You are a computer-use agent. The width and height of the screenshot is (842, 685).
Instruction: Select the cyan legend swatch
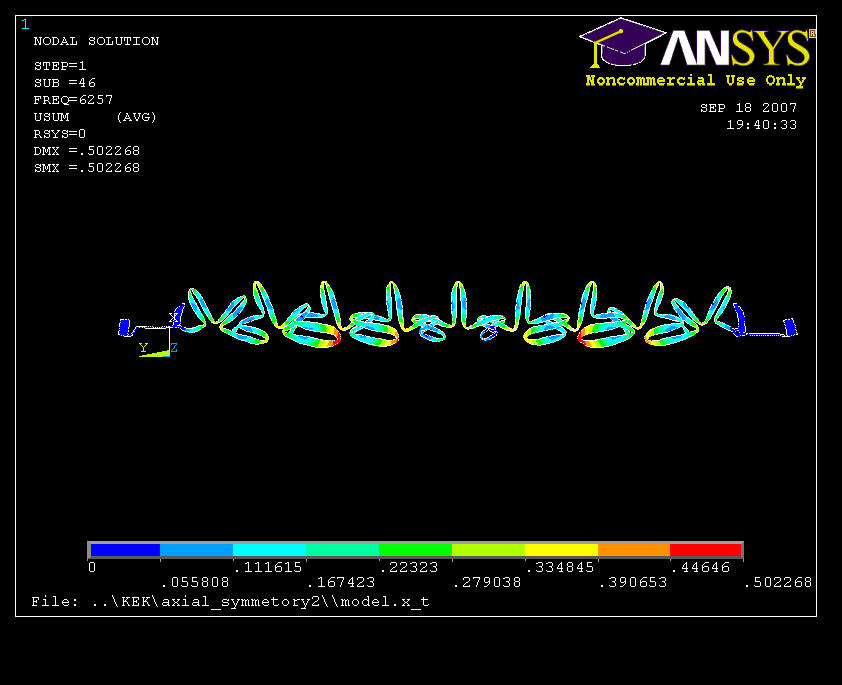270,550
